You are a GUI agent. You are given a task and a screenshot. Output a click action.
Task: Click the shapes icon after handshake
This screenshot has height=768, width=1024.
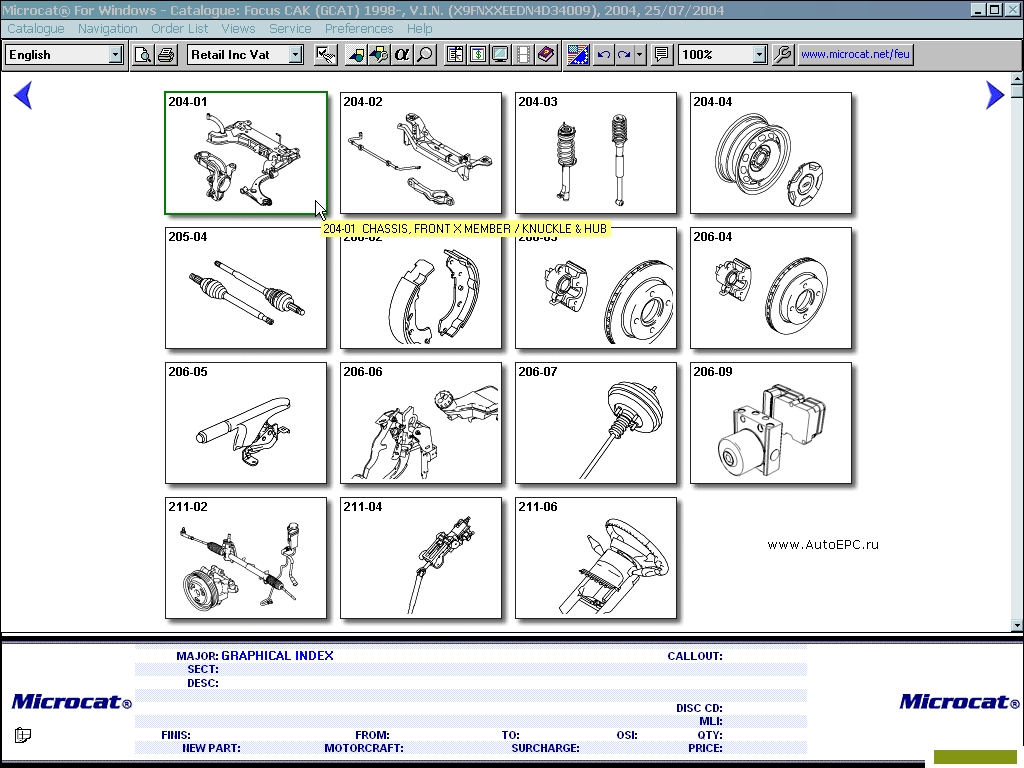(357, 55)
